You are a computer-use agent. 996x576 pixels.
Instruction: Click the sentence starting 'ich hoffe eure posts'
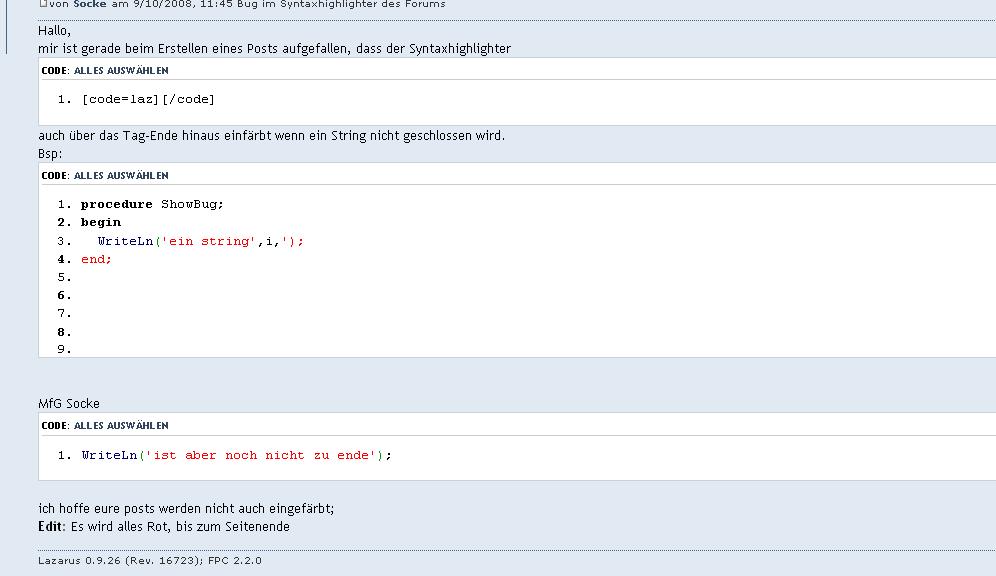click(186, 508)
